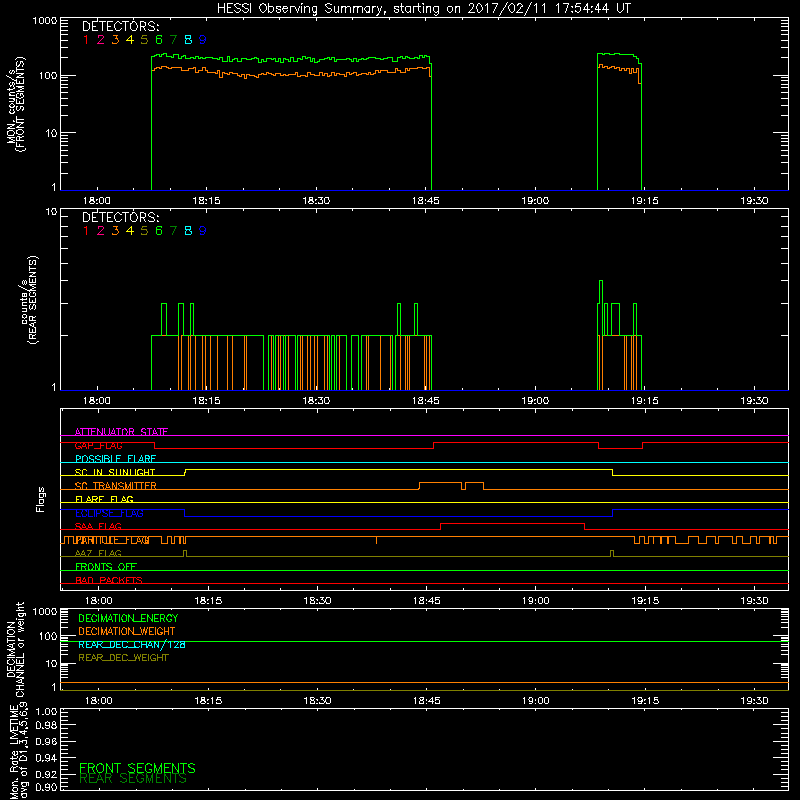Click the BAD_PACKETS flag label

(x=109, y=580)
